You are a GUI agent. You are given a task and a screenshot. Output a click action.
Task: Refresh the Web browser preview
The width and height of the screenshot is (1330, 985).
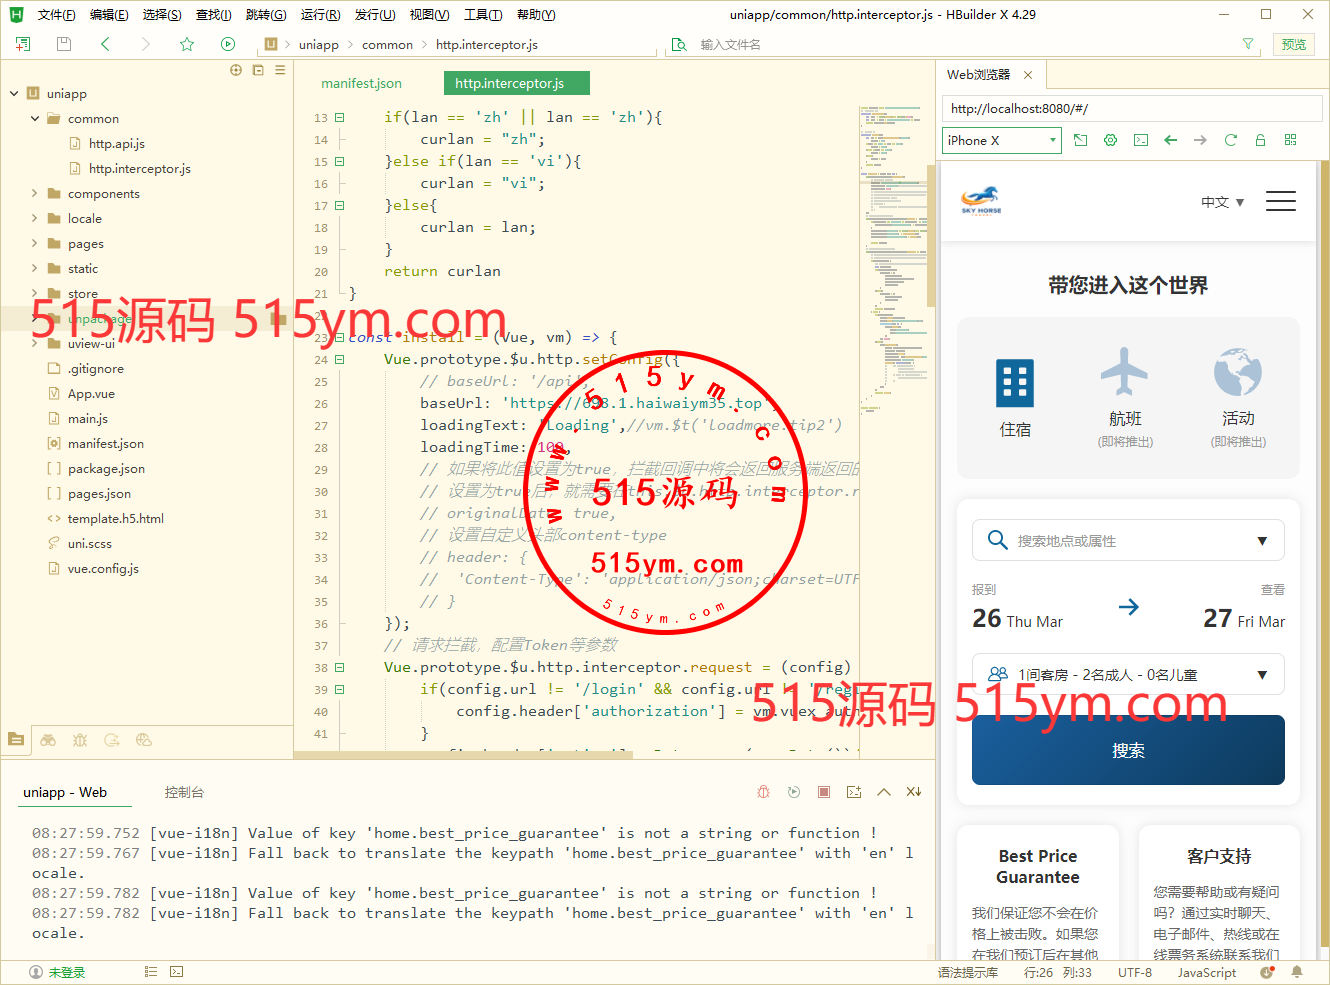tap(1231, 141)
